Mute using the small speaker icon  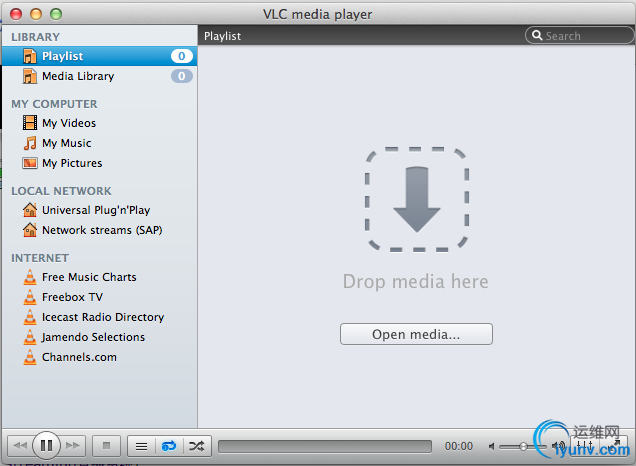492,446
